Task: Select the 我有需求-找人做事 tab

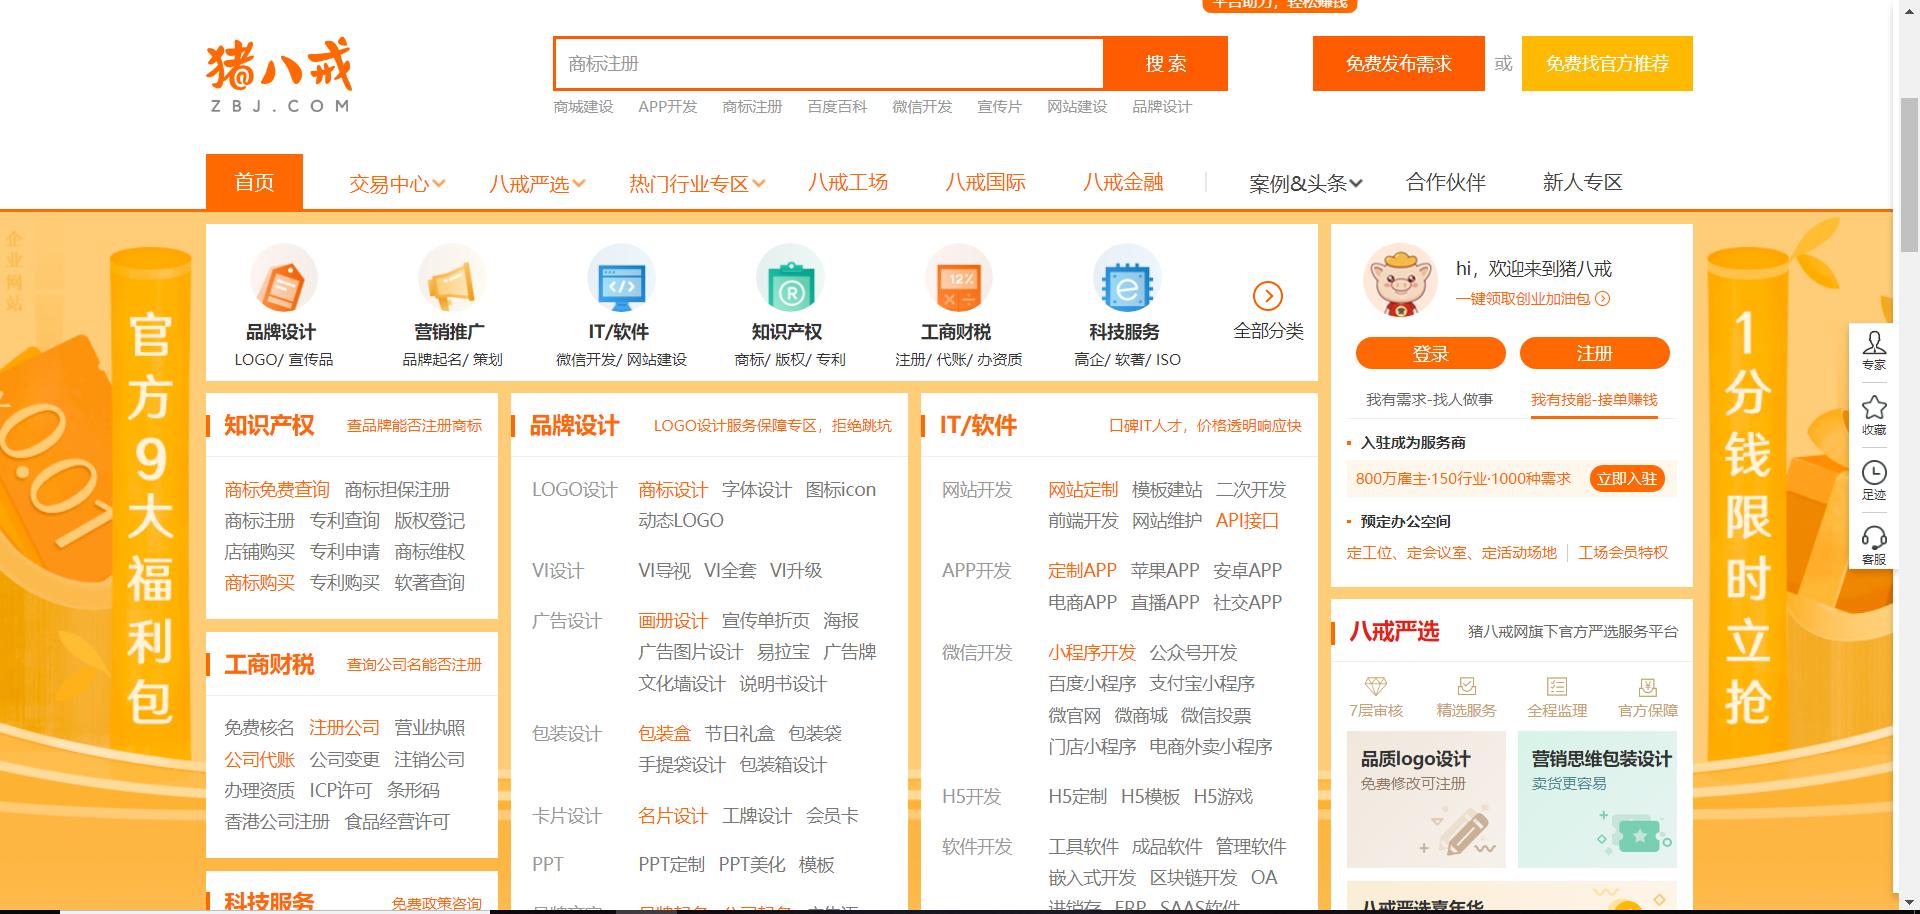Action: pos(1428,399)
